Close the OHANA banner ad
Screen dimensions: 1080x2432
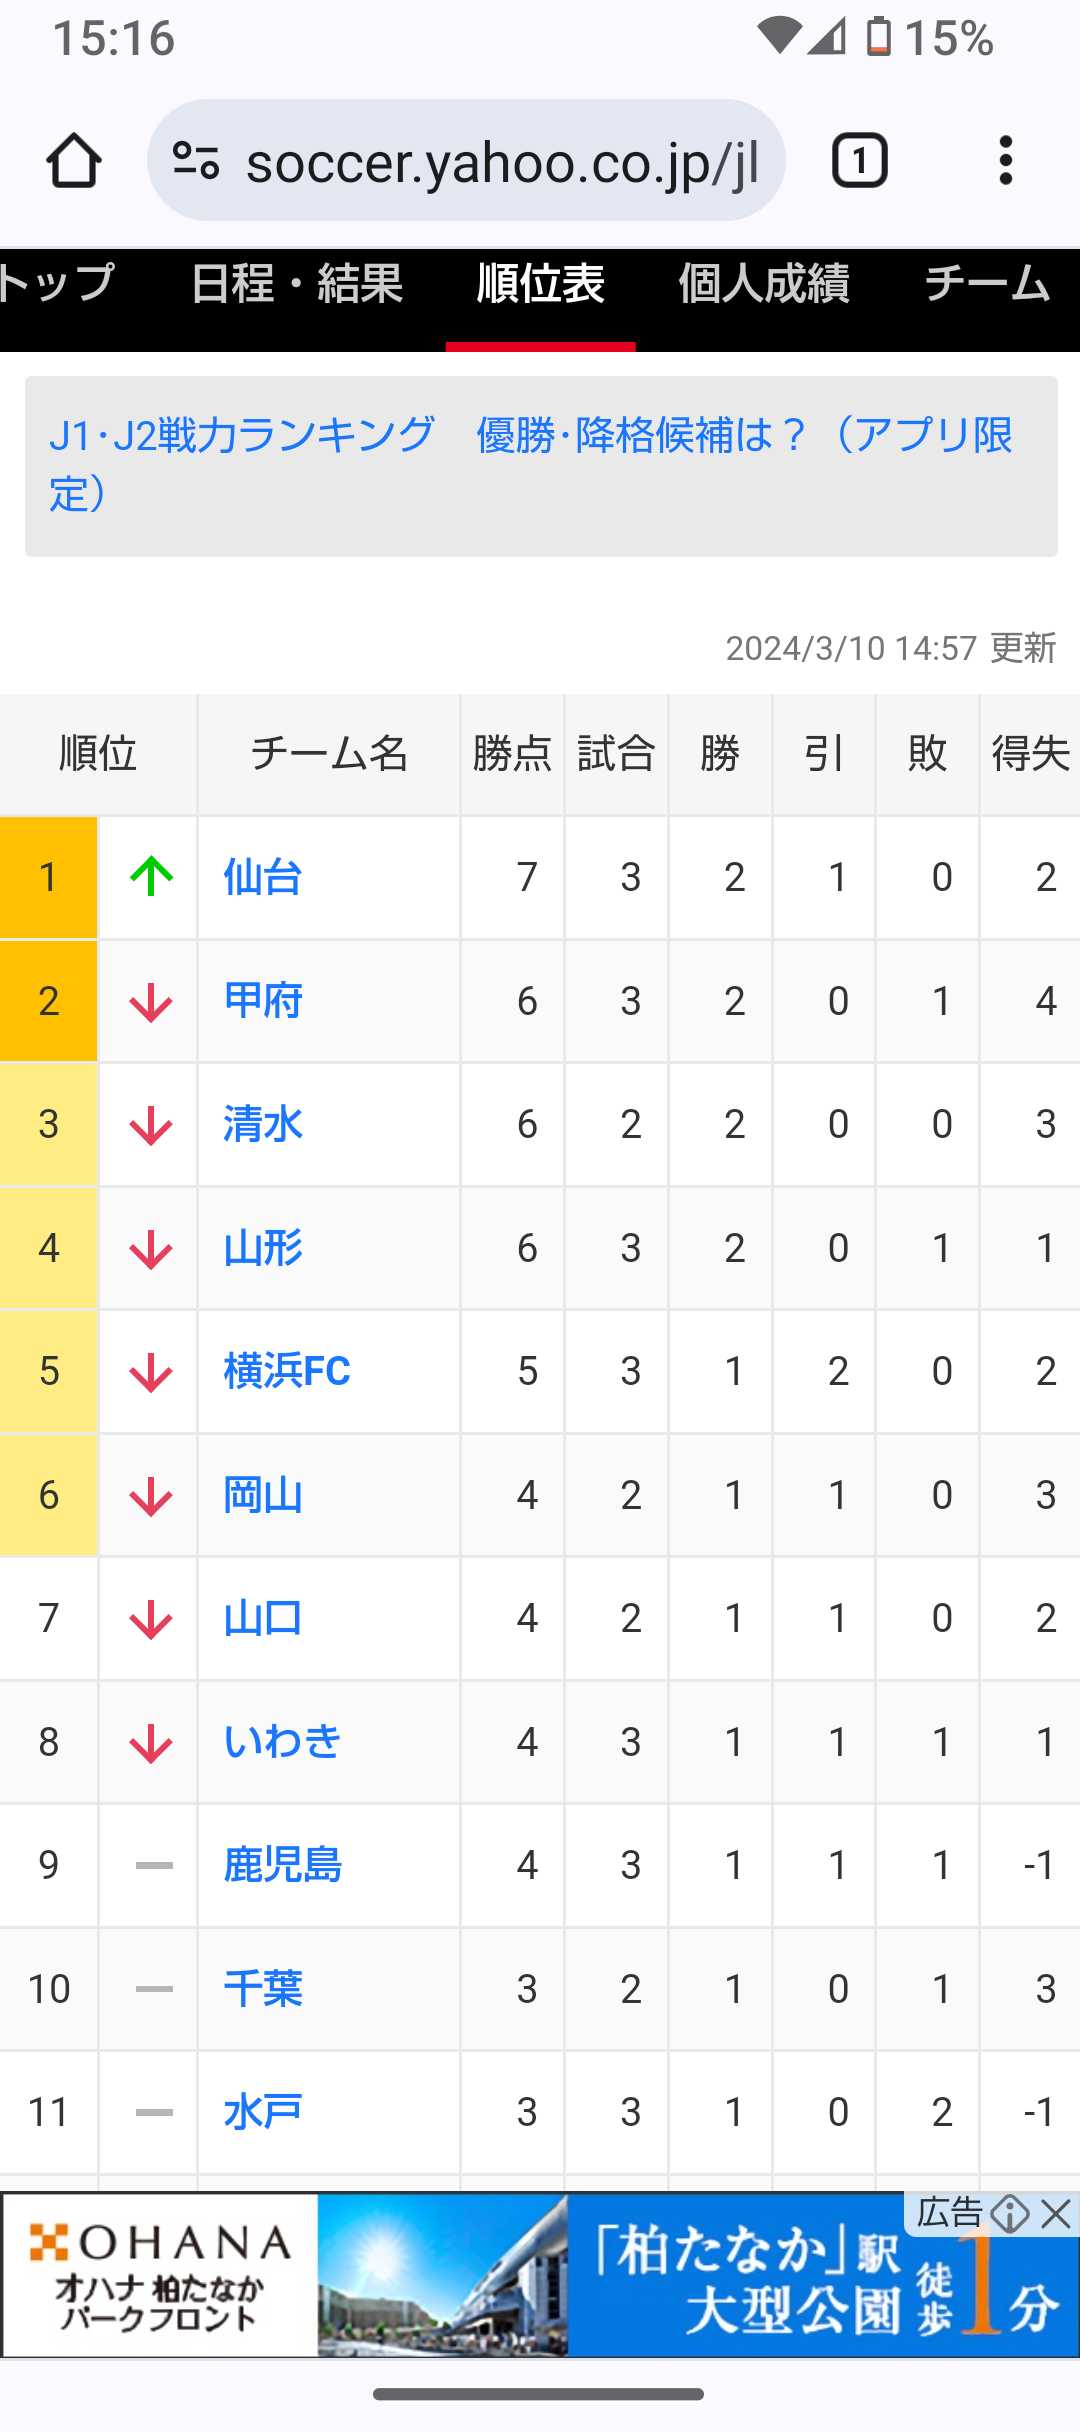1056,2214
